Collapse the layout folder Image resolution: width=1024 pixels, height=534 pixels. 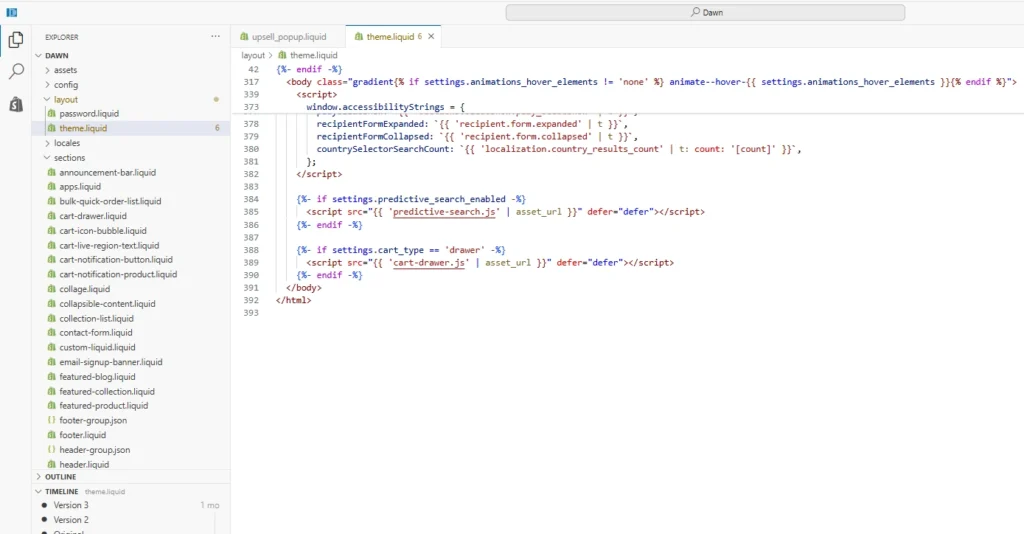pos(65,99)
